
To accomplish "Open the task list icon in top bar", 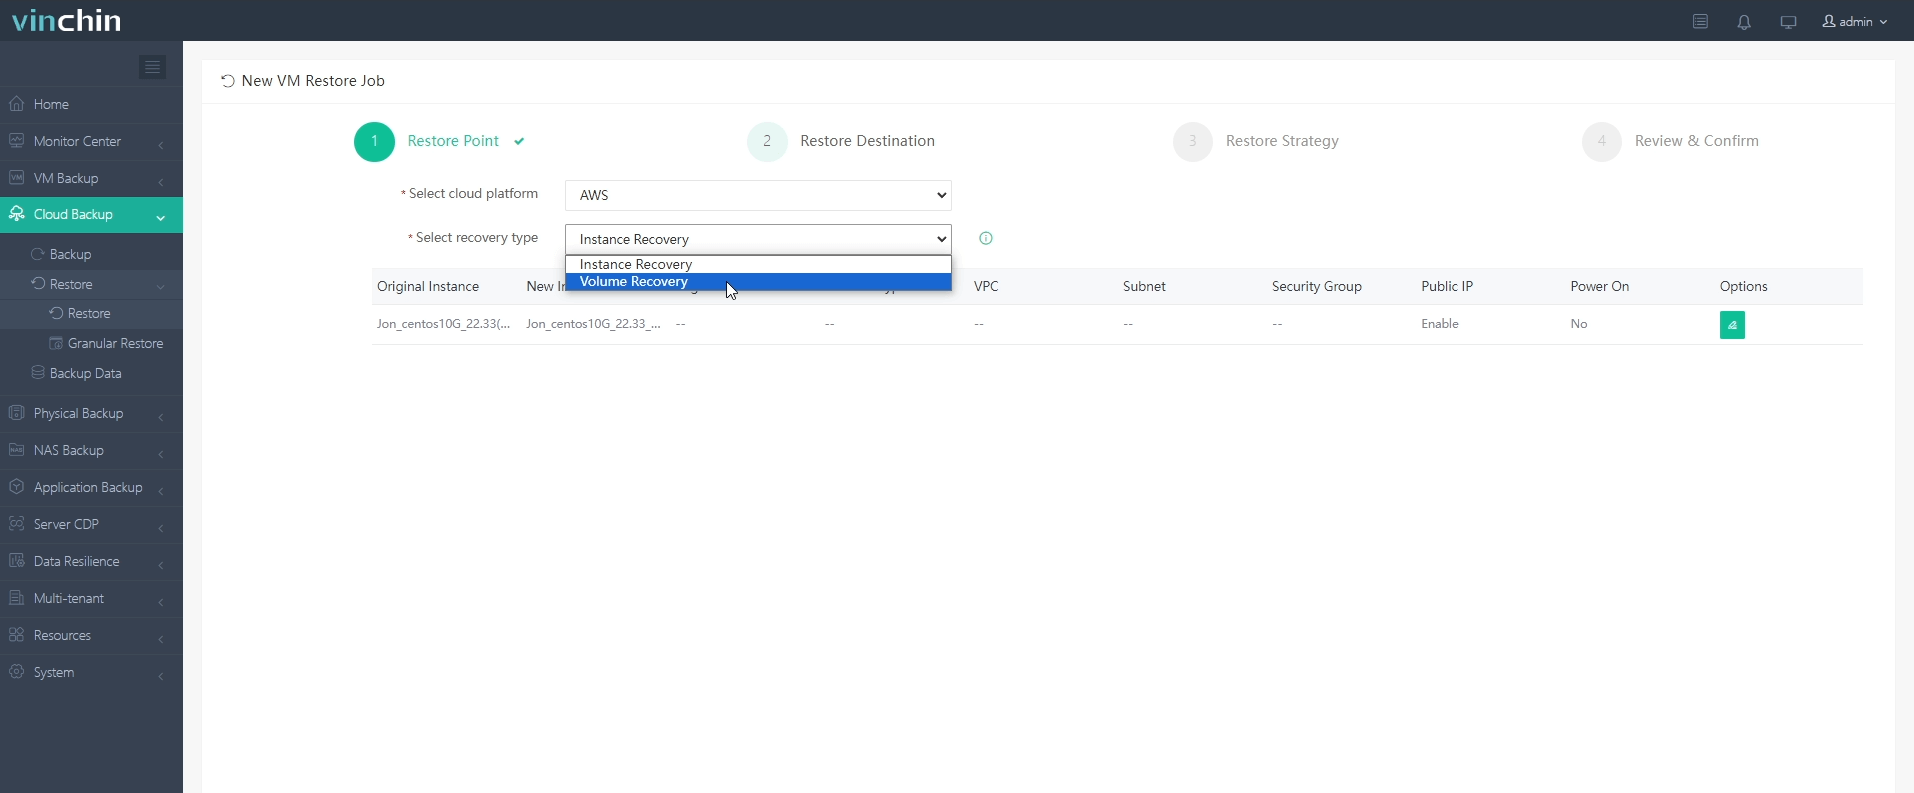I will tap(1700, 21).
